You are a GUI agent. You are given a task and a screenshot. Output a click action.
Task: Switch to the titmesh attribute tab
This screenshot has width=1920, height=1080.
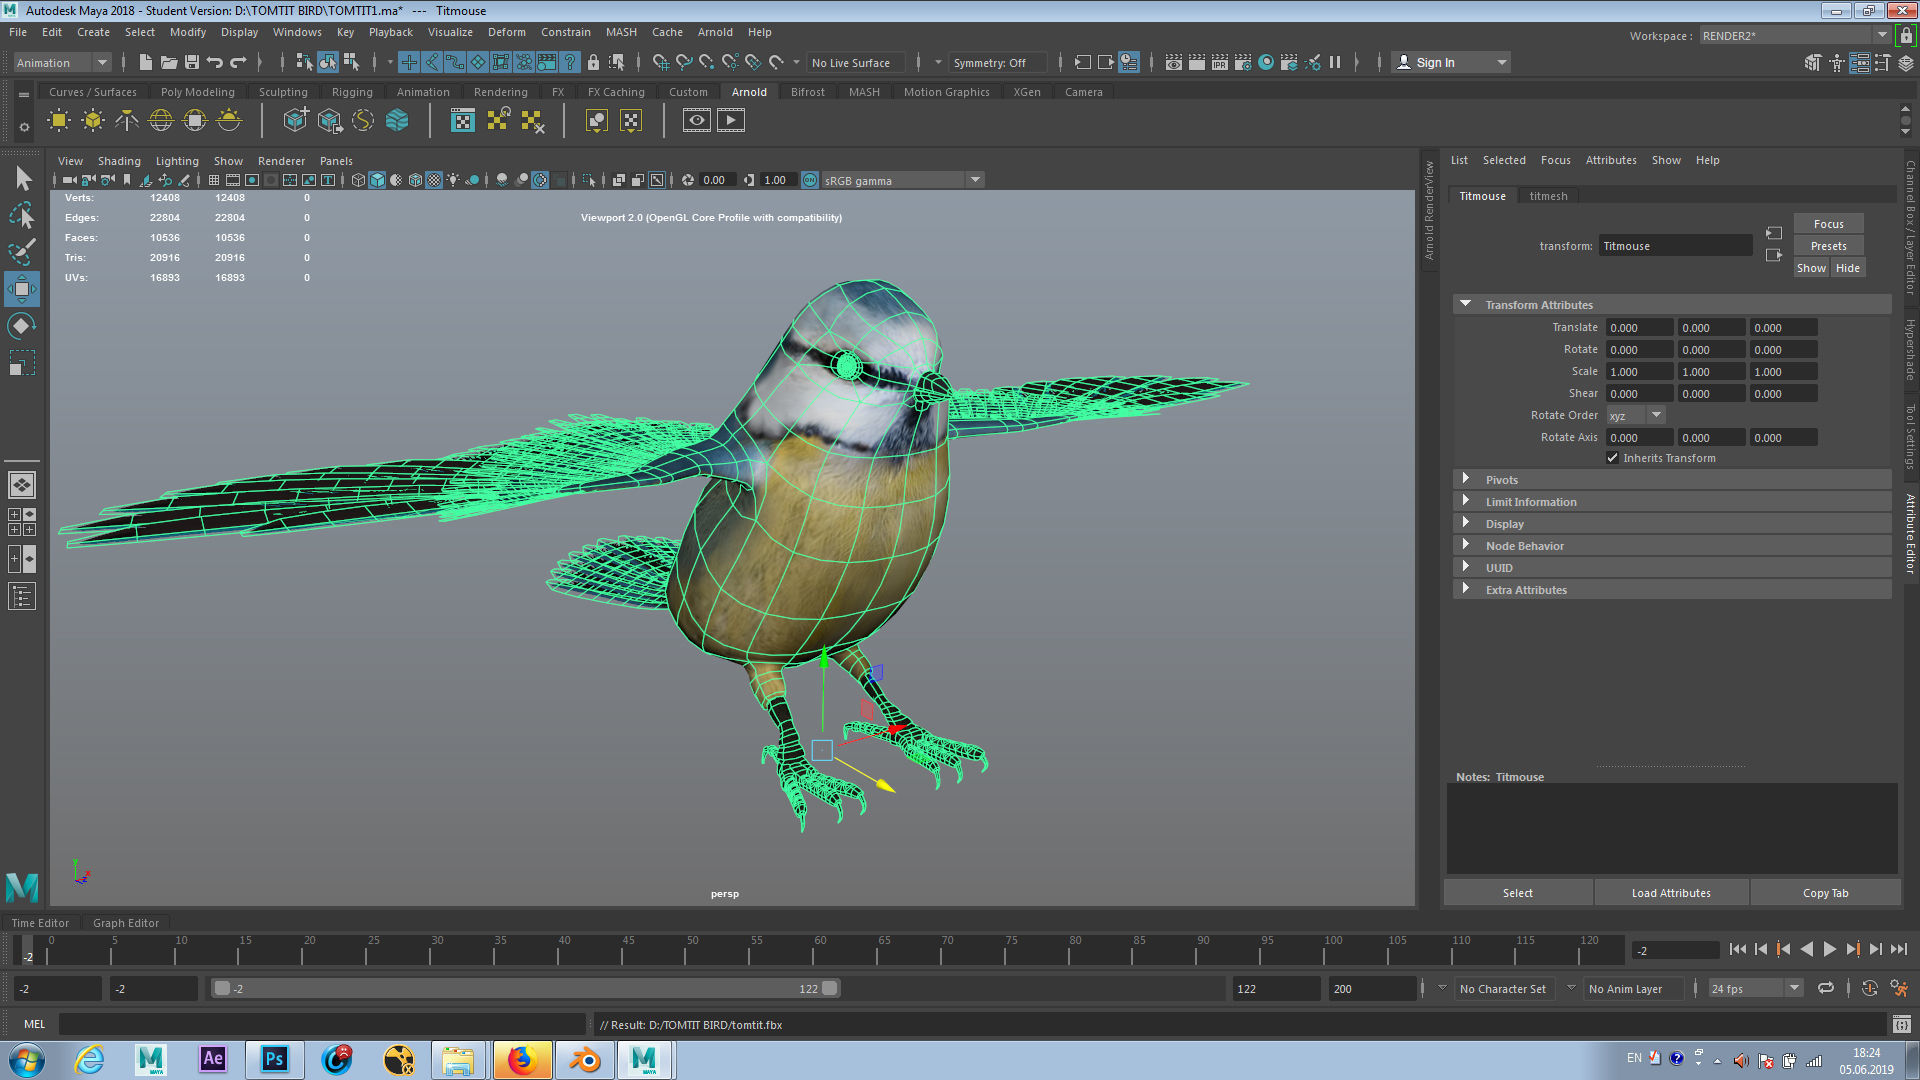click(1548, 196)
